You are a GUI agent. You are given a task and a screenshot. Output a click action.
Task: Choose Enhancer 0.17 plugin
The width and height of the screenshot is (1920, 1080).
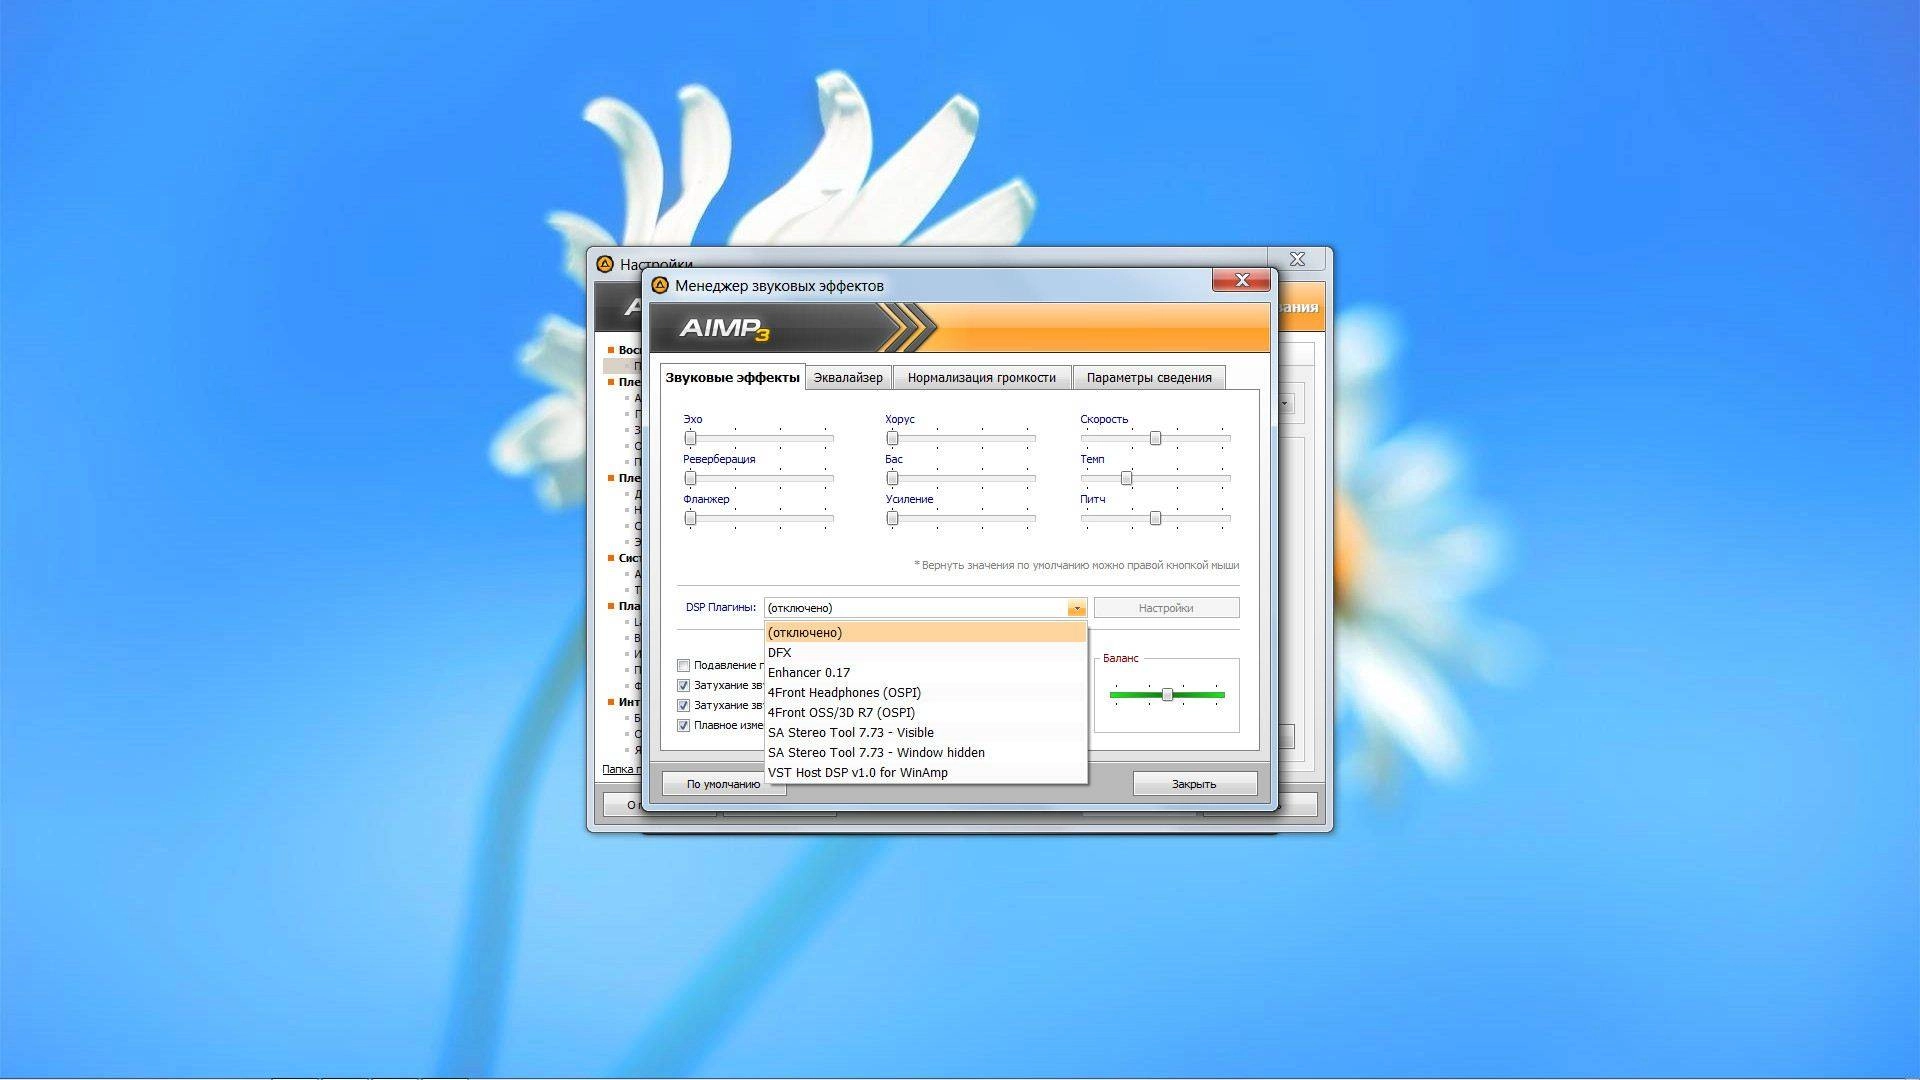point(925,672)
